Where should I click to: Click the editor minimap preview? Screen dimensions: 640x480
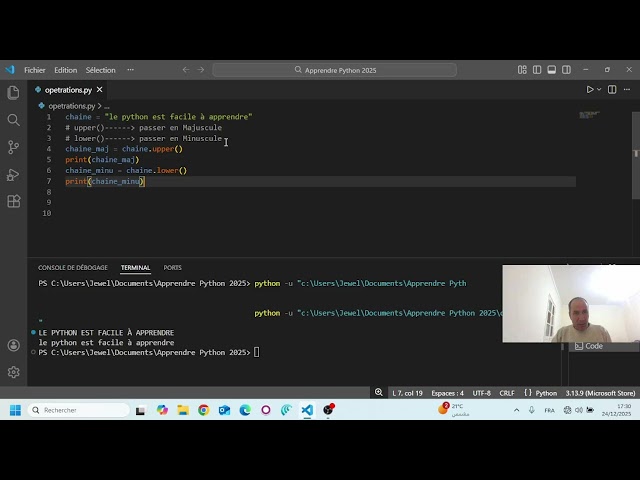[589, 115]
